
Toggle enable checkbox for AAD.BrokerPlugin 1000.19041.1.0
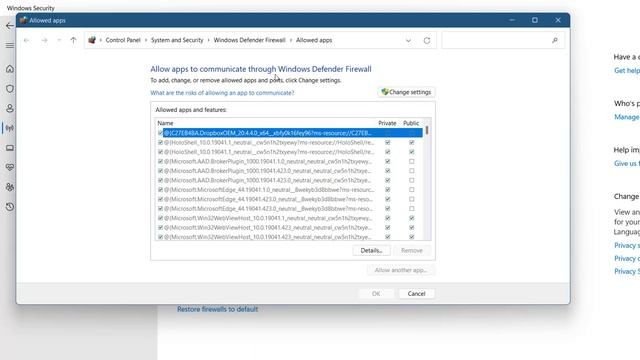tap(160, 162)
